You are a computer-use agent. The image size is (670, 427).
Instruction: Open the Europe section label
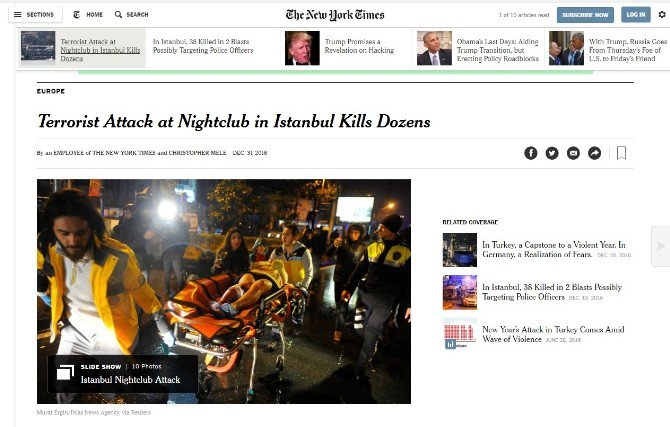coord(51,91)
